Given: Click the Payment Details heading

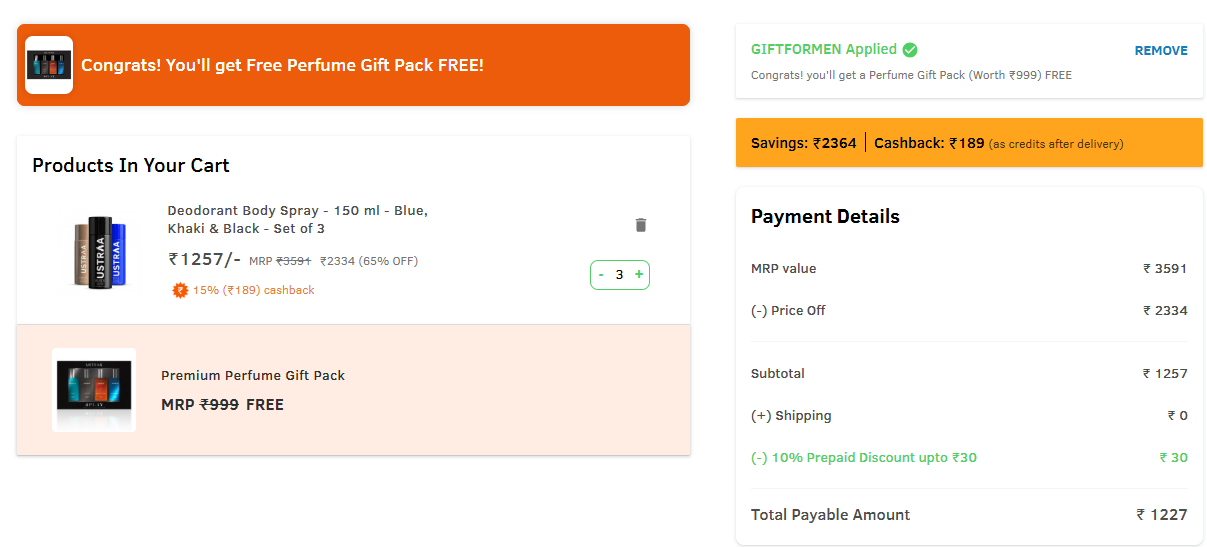Looking at the screenshot, I should coord(825,216).
